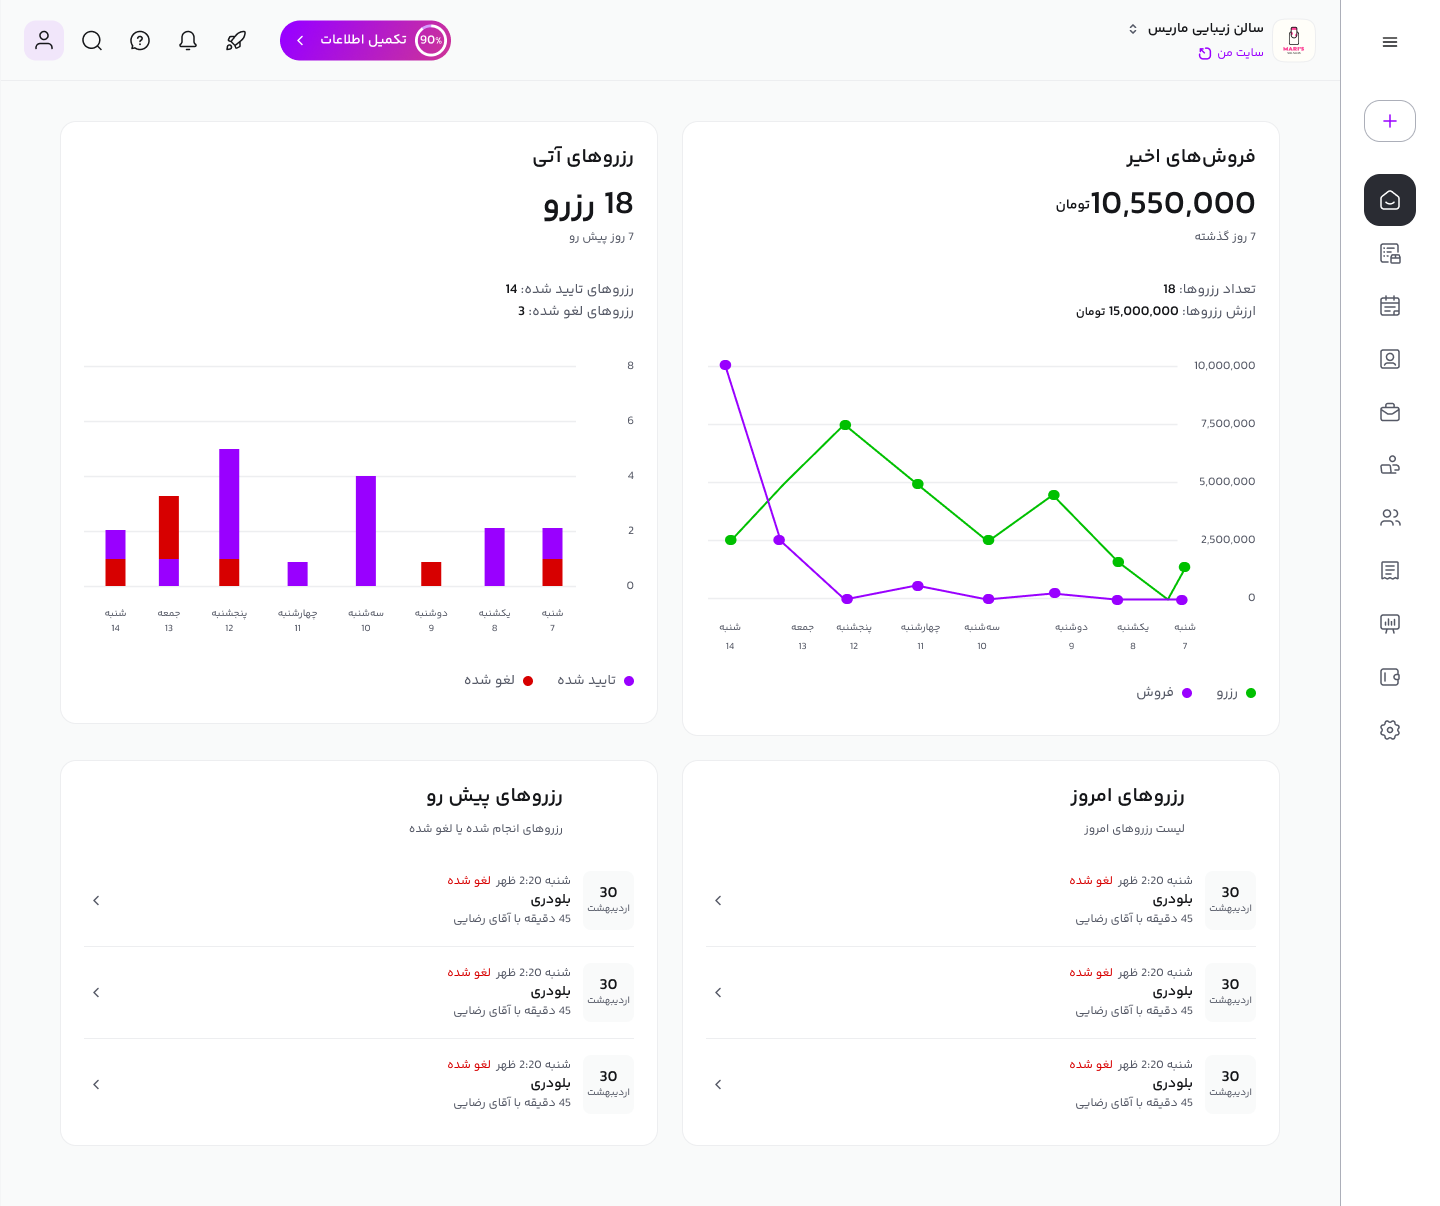Open the customers group icon in sidebar
The height and width of the screenshot is (1206, 1440).
pos(1389,518)
